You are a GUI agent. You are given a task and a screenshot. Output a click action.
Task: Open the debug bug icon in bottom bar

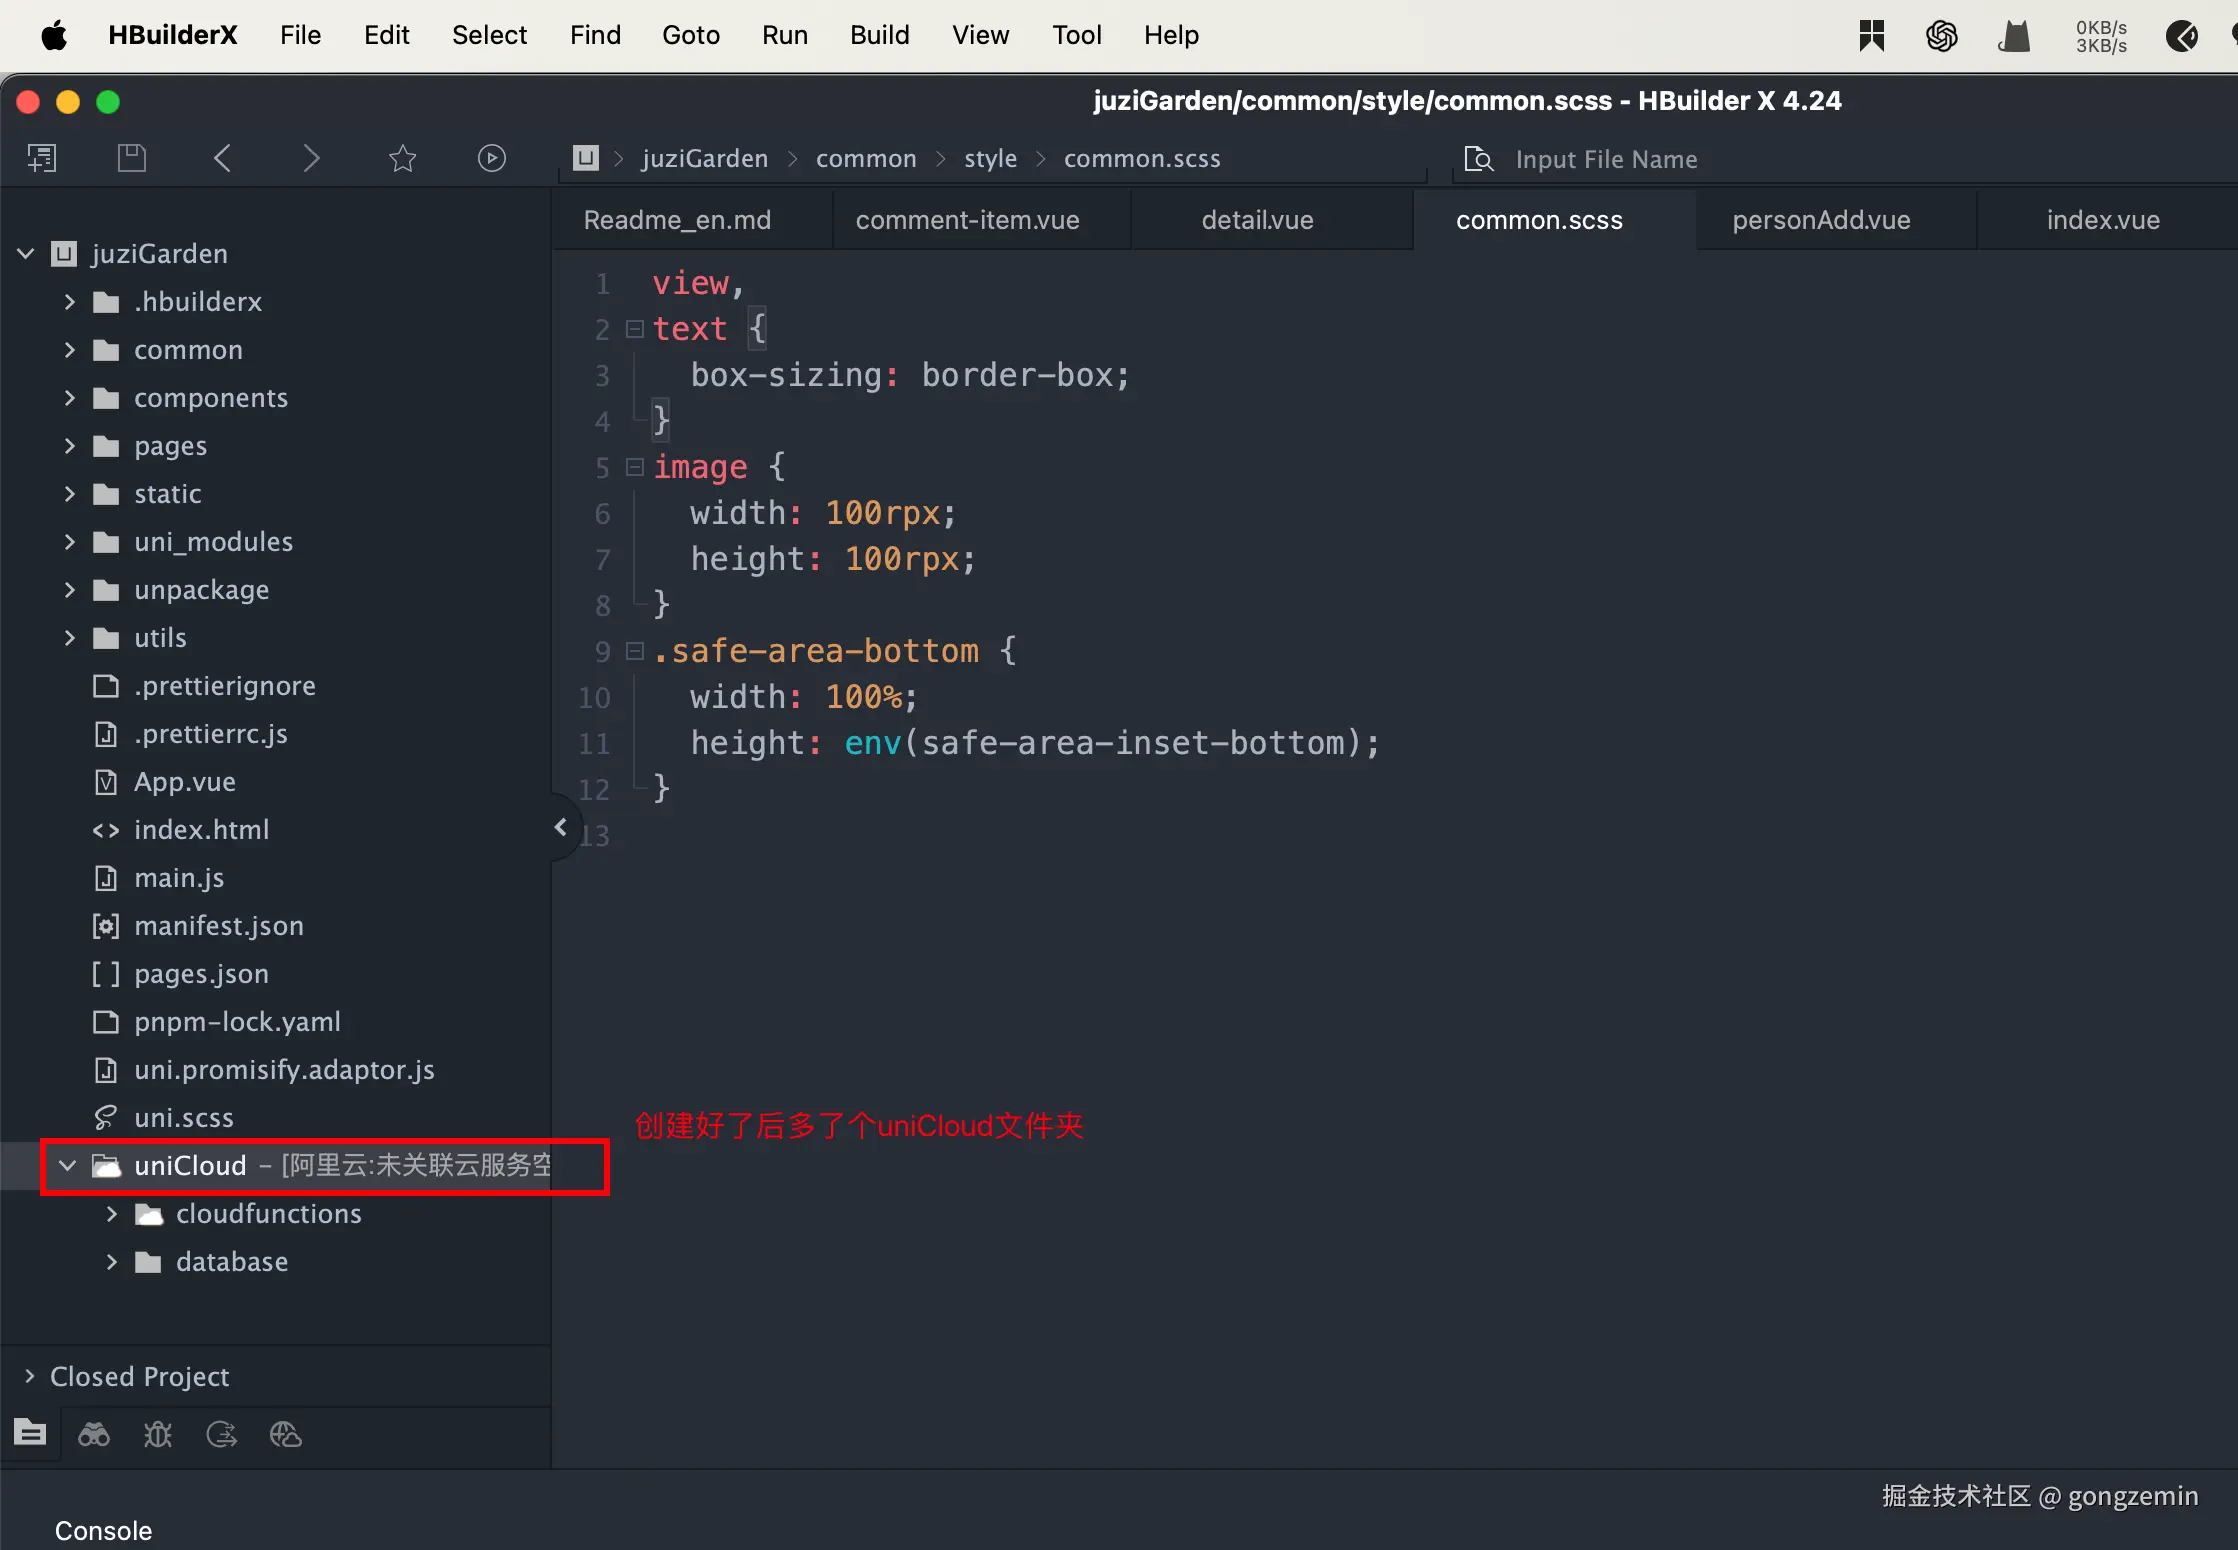click(x=158, y=1434)
